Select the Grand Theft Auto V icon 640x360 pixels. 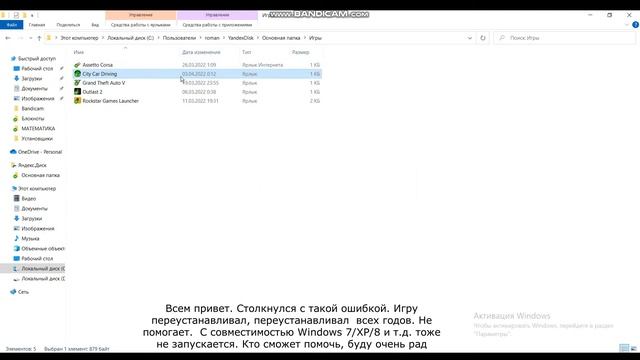pyautogui.click(x=77, y=83)
